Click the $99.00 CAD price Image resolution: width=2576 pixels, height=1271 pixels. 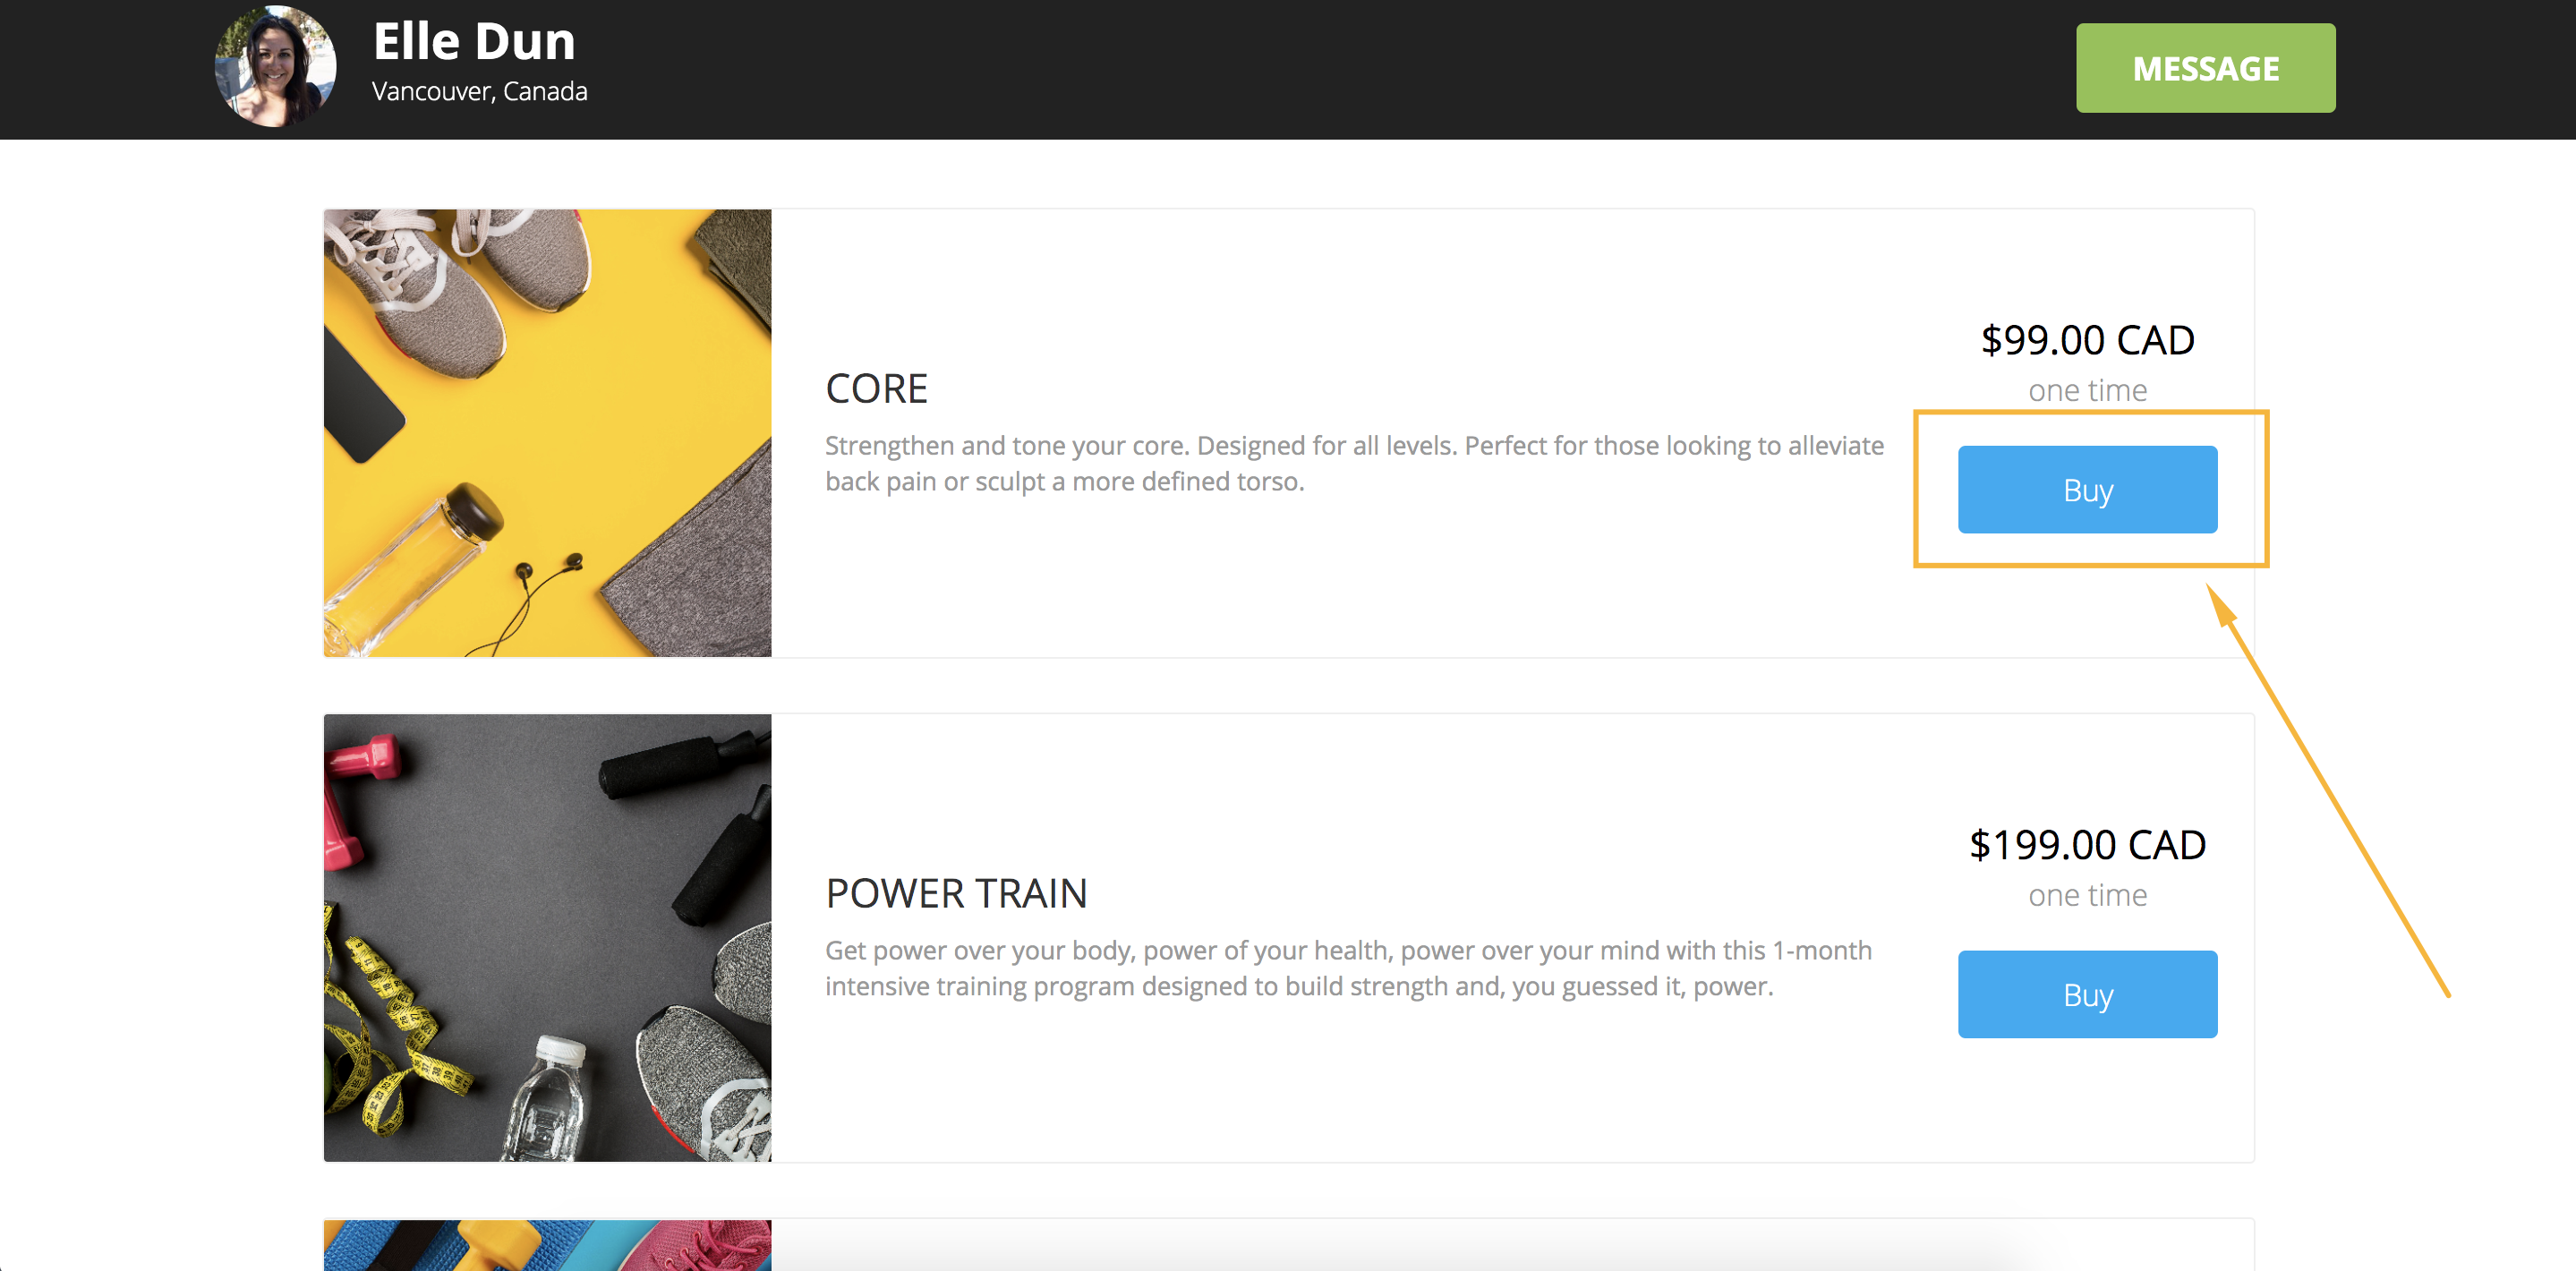click(2087, 340)
